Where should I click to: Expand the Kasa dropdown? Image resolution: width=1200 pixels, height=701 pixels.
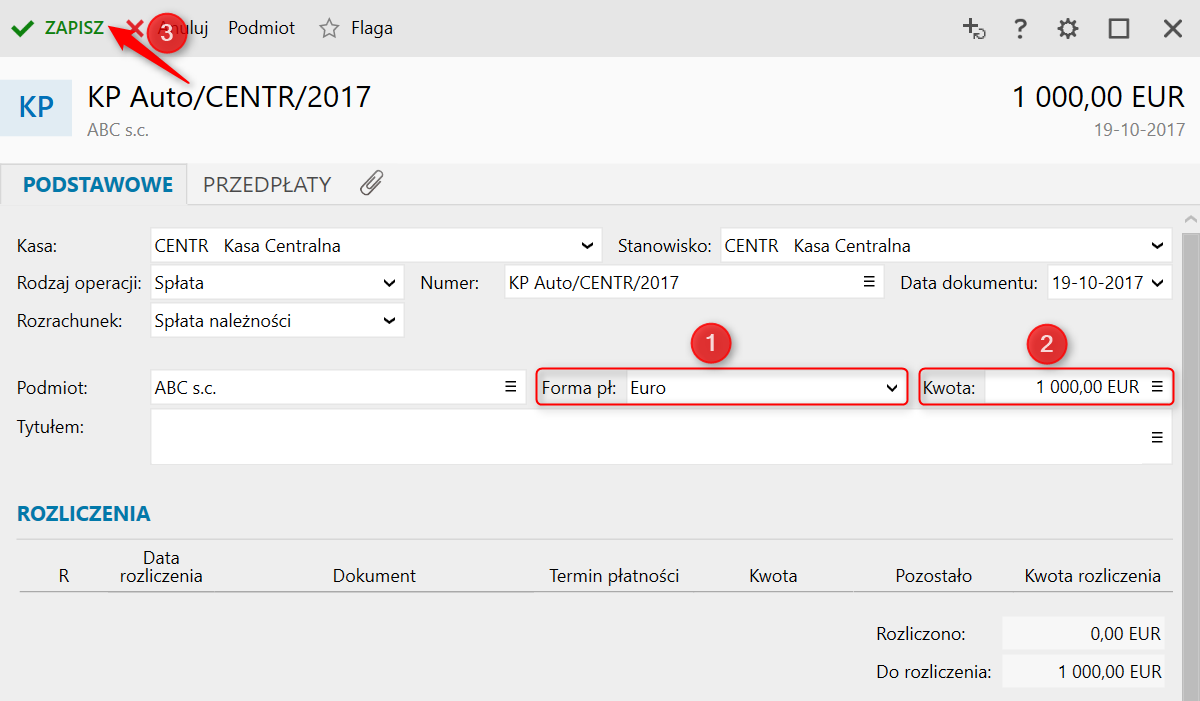(587, 246)
